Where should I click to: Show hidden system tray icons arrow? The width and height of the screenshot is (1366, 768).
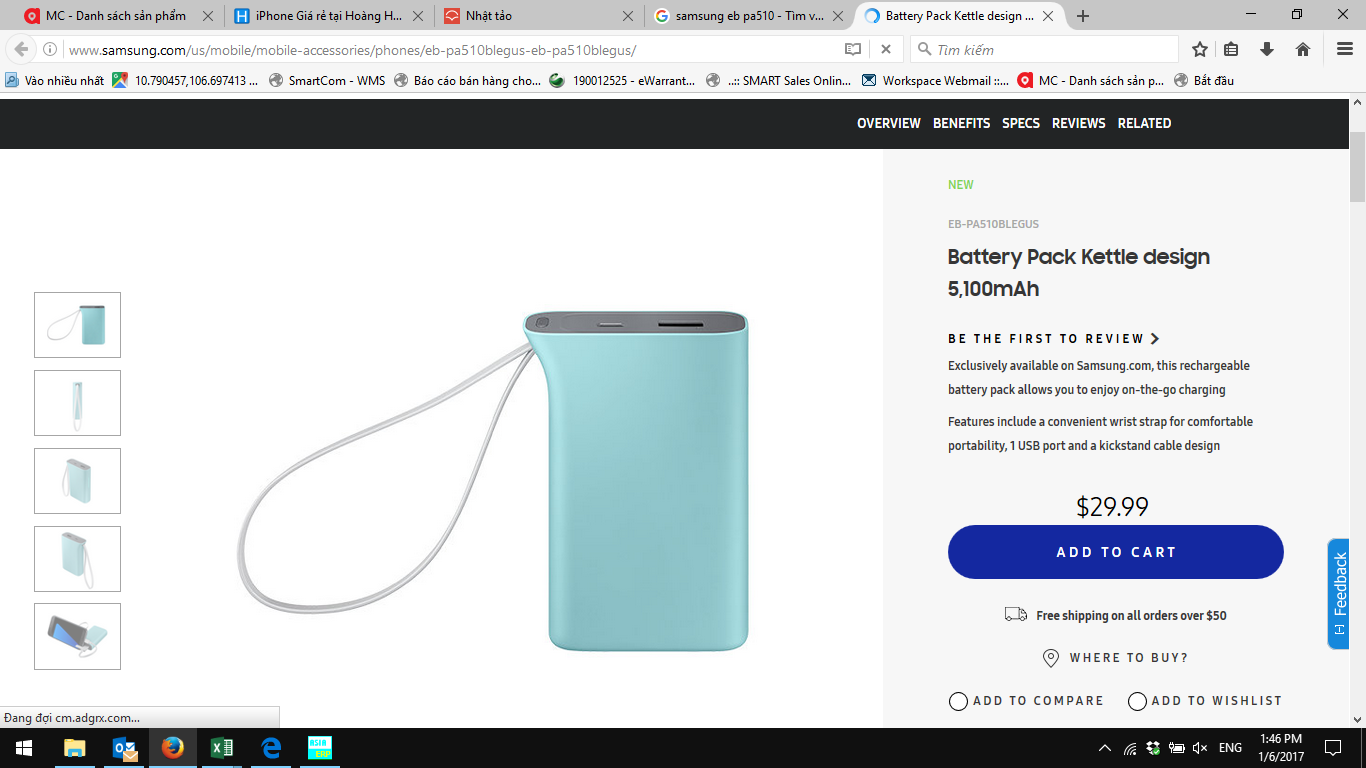point(1105,748)
